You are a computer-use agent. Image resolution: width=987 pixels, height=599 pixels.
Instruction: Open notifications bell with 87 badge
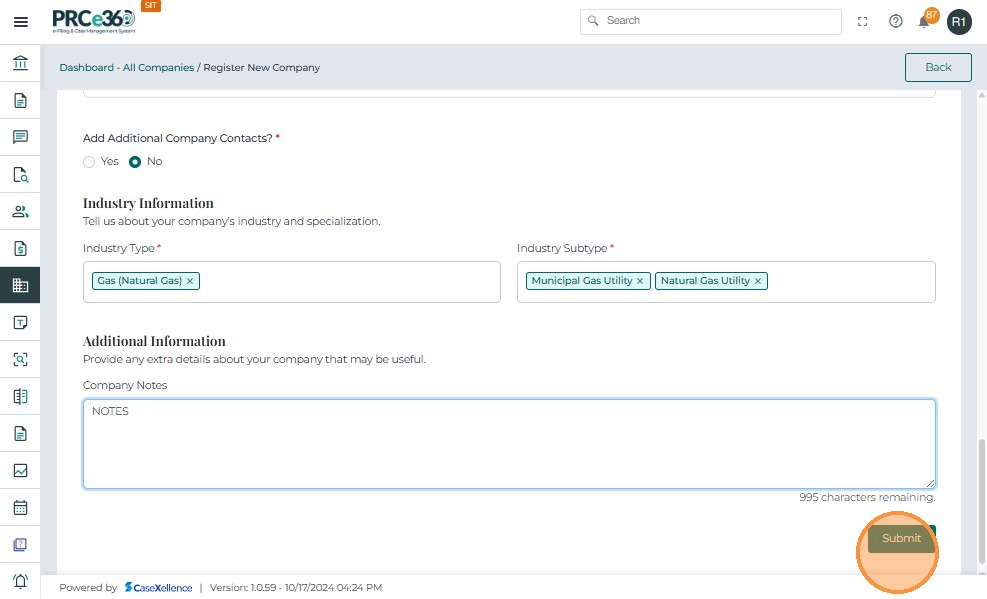(925, 22)
